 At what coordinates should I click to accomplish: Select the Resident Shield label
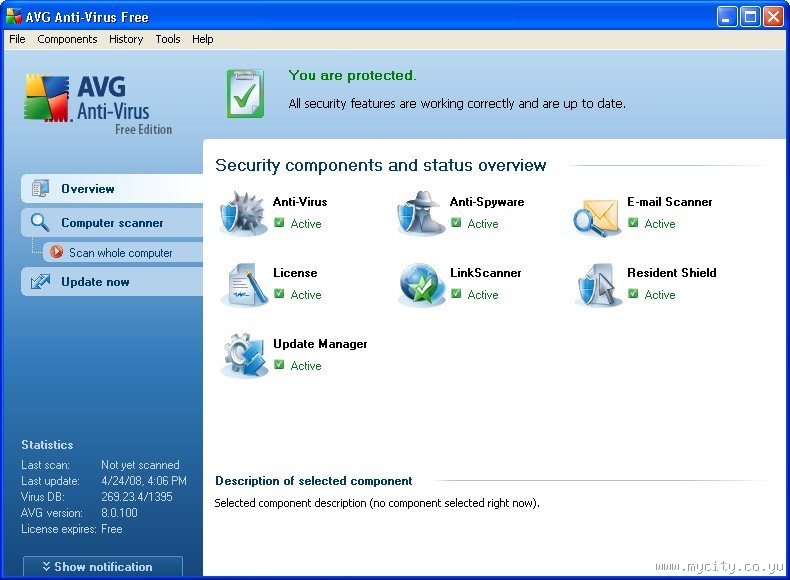click(x=672, y=273)
